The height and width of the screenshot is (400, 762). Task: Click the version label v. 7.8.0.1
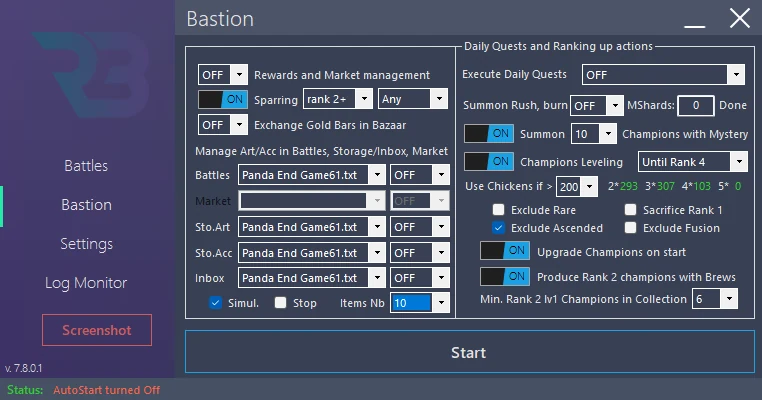23,368
